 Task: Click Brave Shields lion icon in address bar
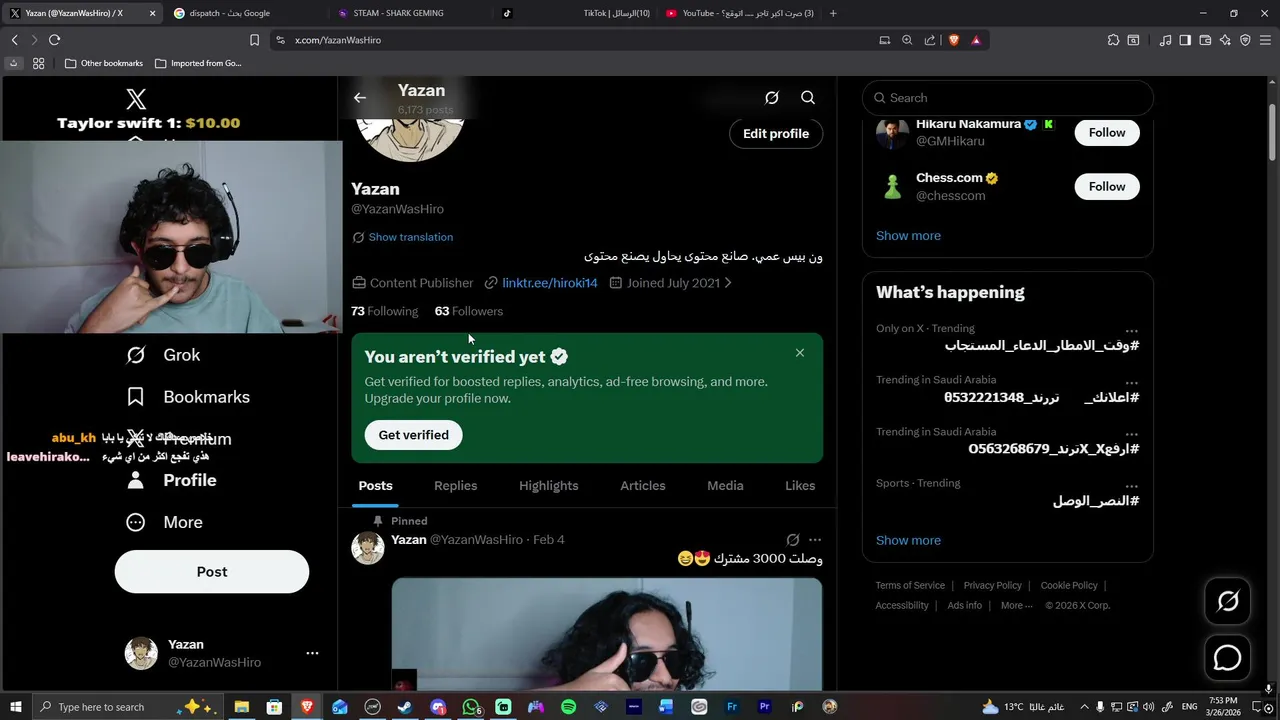click(x=953, y=40)
